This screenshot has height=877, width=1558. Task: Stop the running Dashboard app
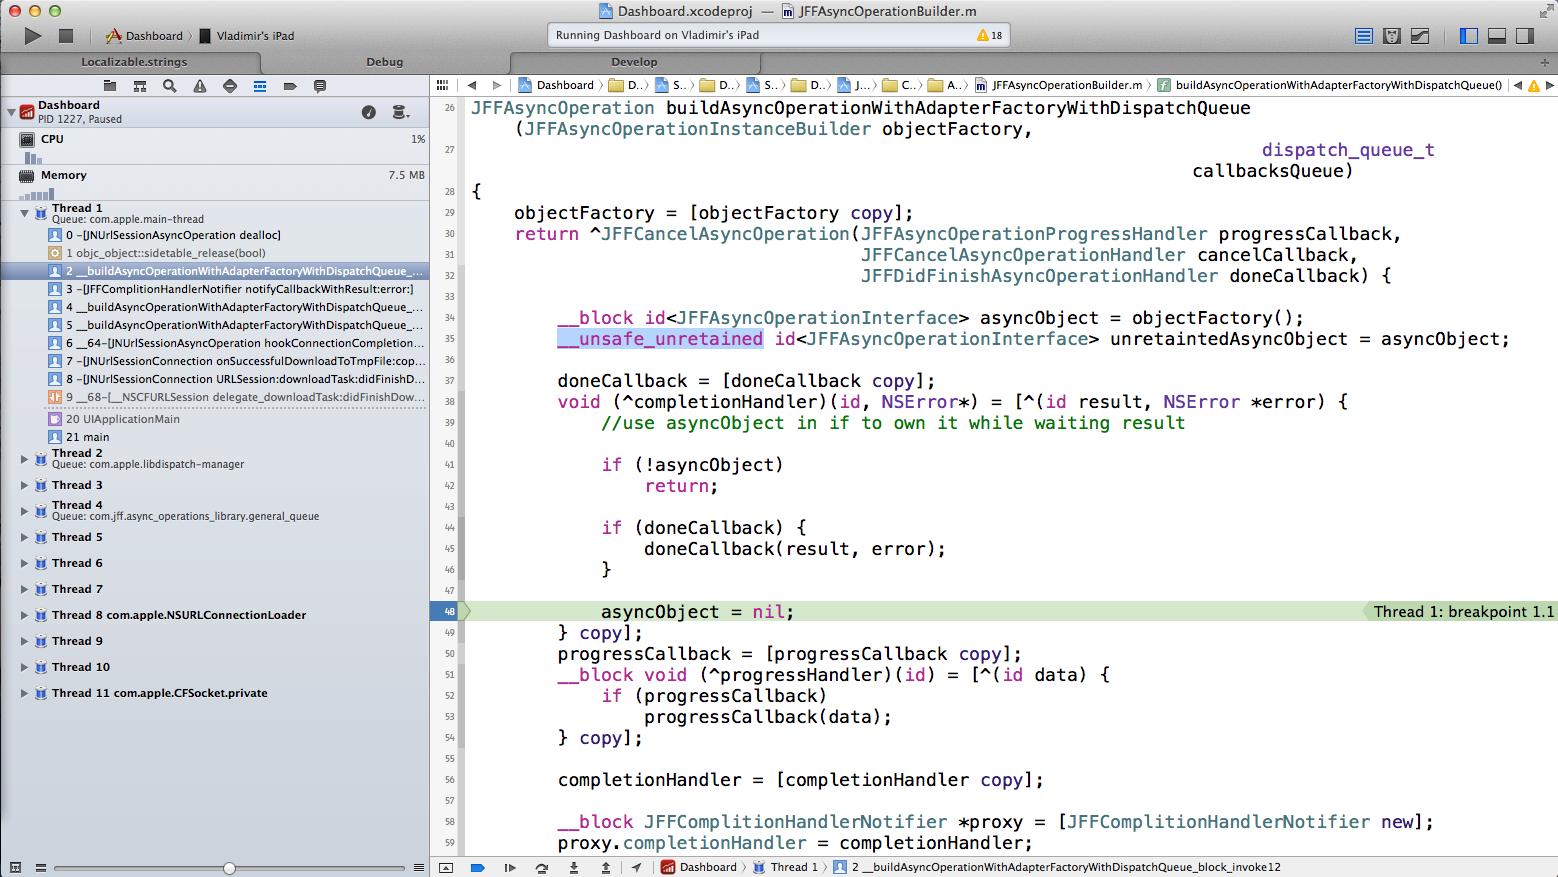pos(66,36)
